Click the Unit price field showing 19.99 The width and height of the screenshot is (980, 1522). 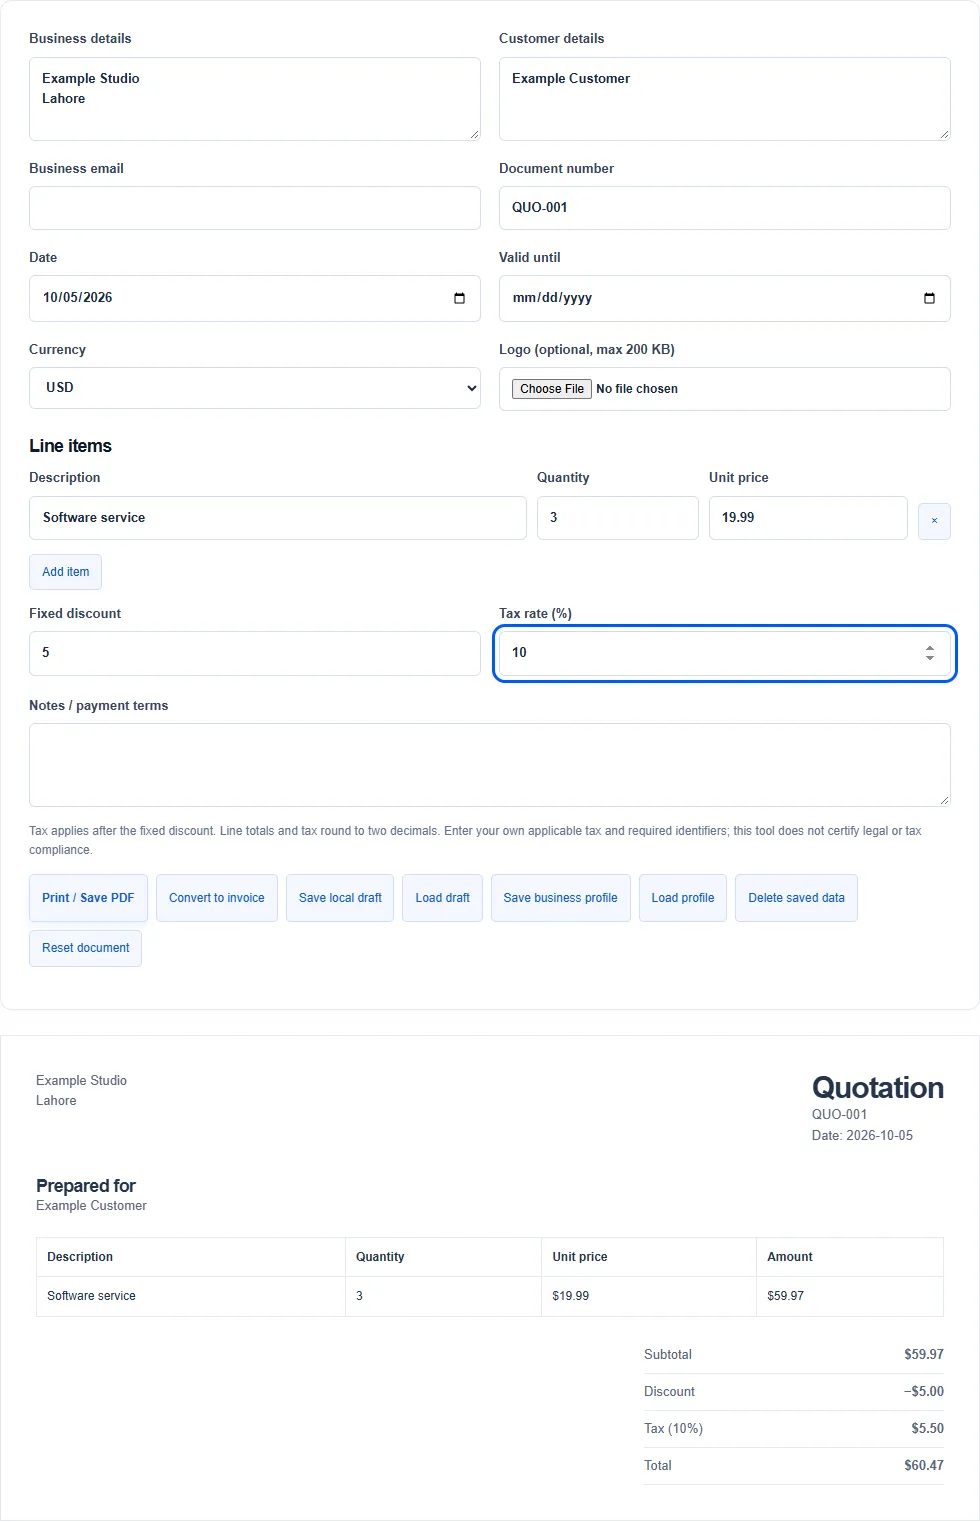tap(808, 518)
